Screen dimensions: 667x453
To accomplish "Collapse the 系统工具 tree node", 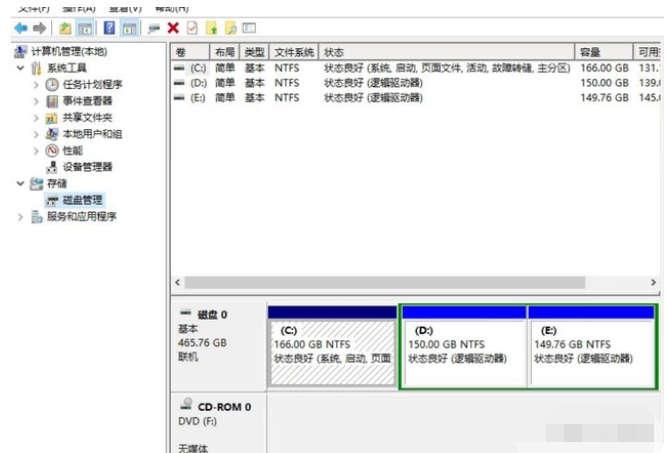I will pyautogui.click(x=21, y=68).
